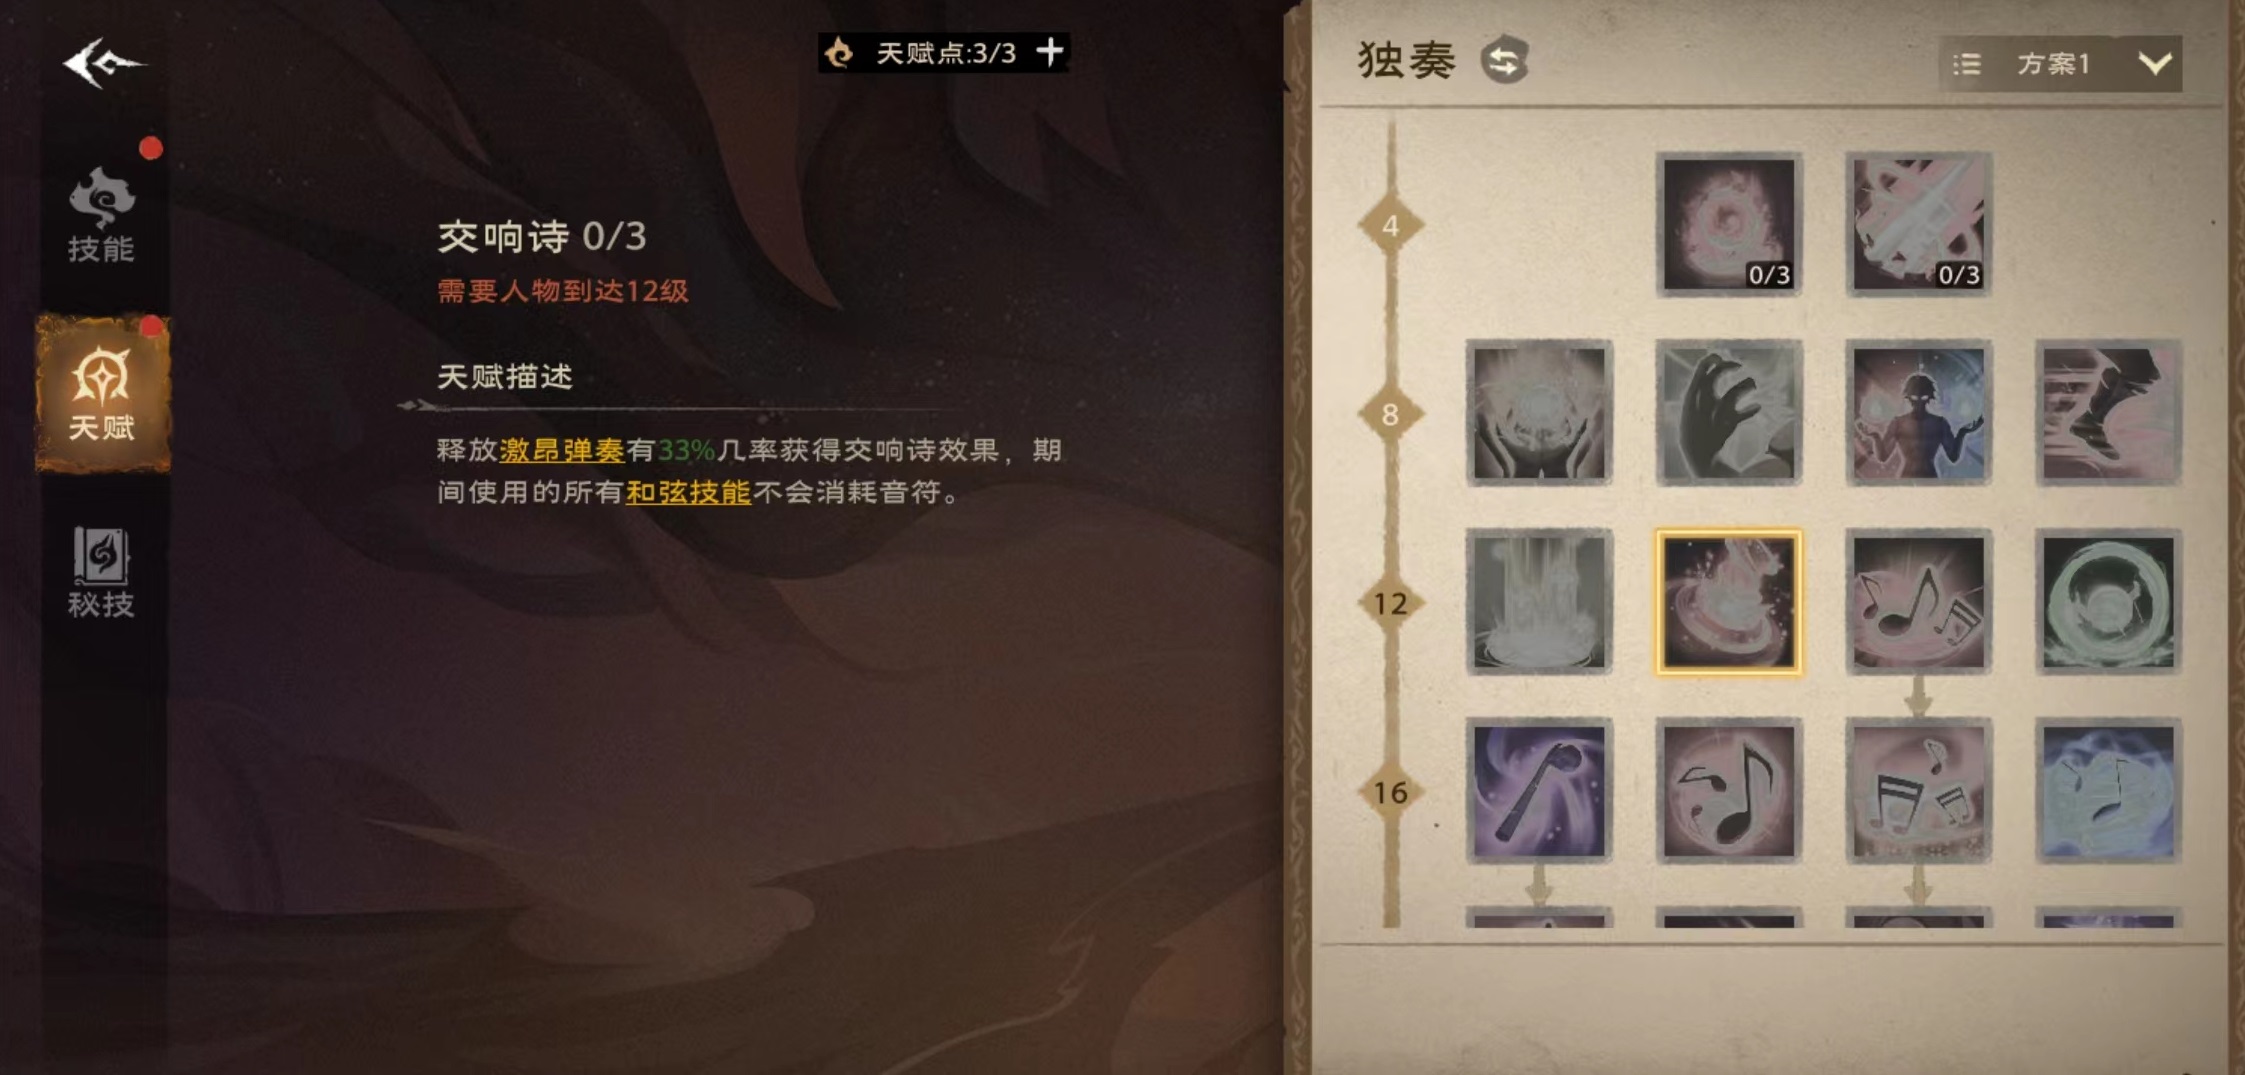2245x1075 pixels.
Task: Select the music notes talent at level 12
Action: point(1918,602)
